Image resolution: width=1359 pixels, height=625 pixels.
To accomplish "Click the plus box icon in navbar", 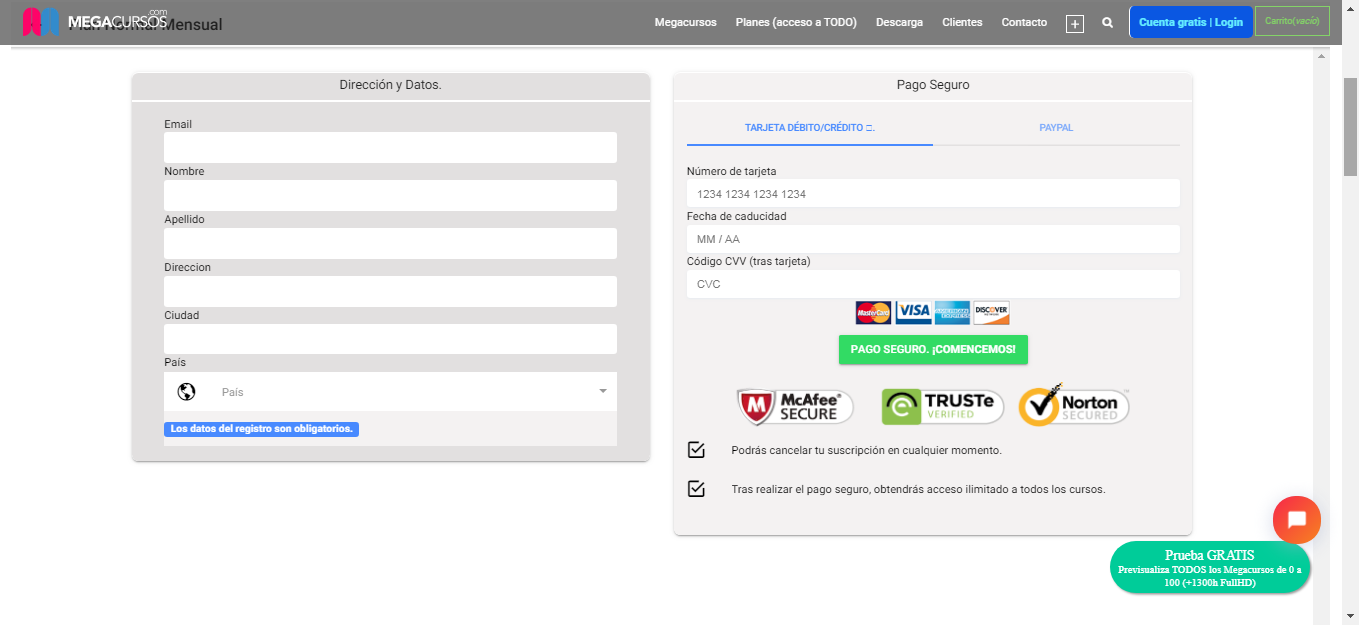I will [1075, 23].
